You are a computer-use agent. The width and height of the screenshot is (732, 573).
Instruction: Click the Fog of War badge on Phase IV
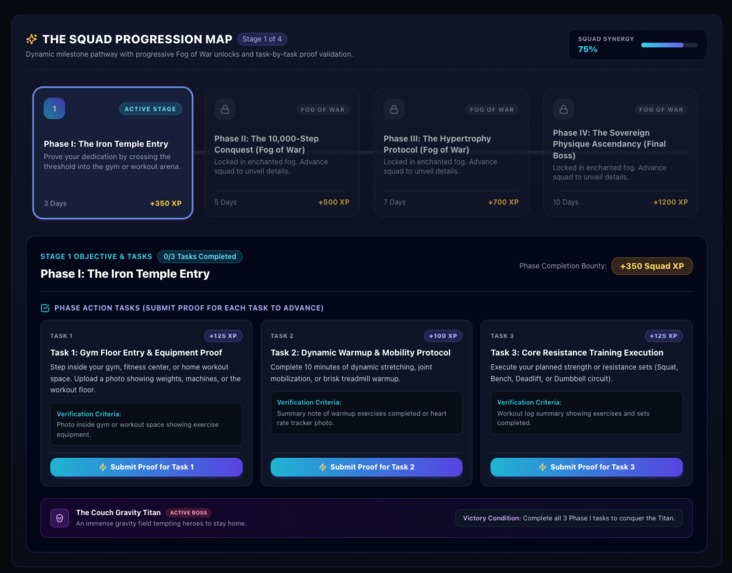coord(661,109)
